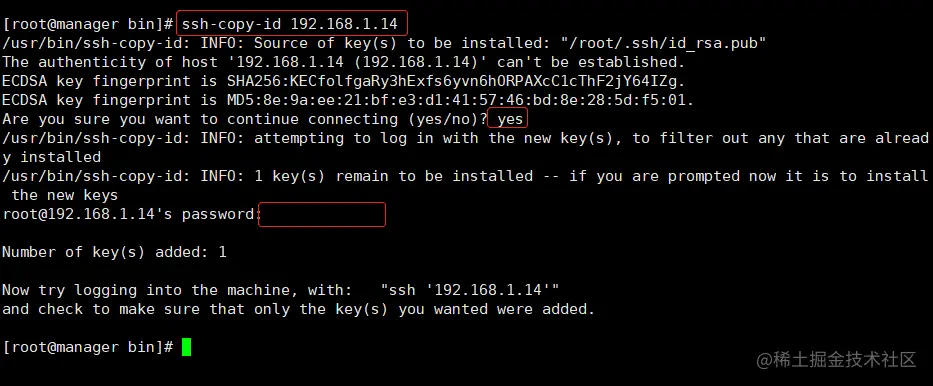Click the MD5 fingerprint string
This screenshot has width=933, height=386.
coord(460,100)
